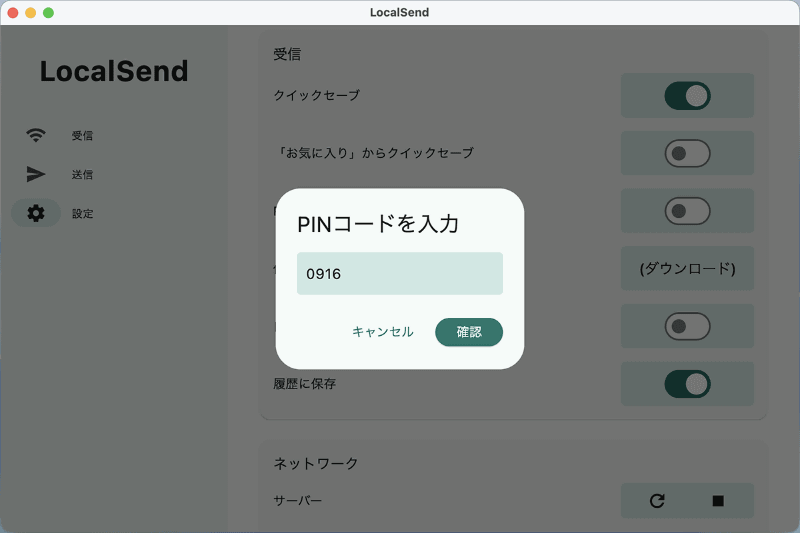Toggle the switch below the ダウンロード button

687,326
